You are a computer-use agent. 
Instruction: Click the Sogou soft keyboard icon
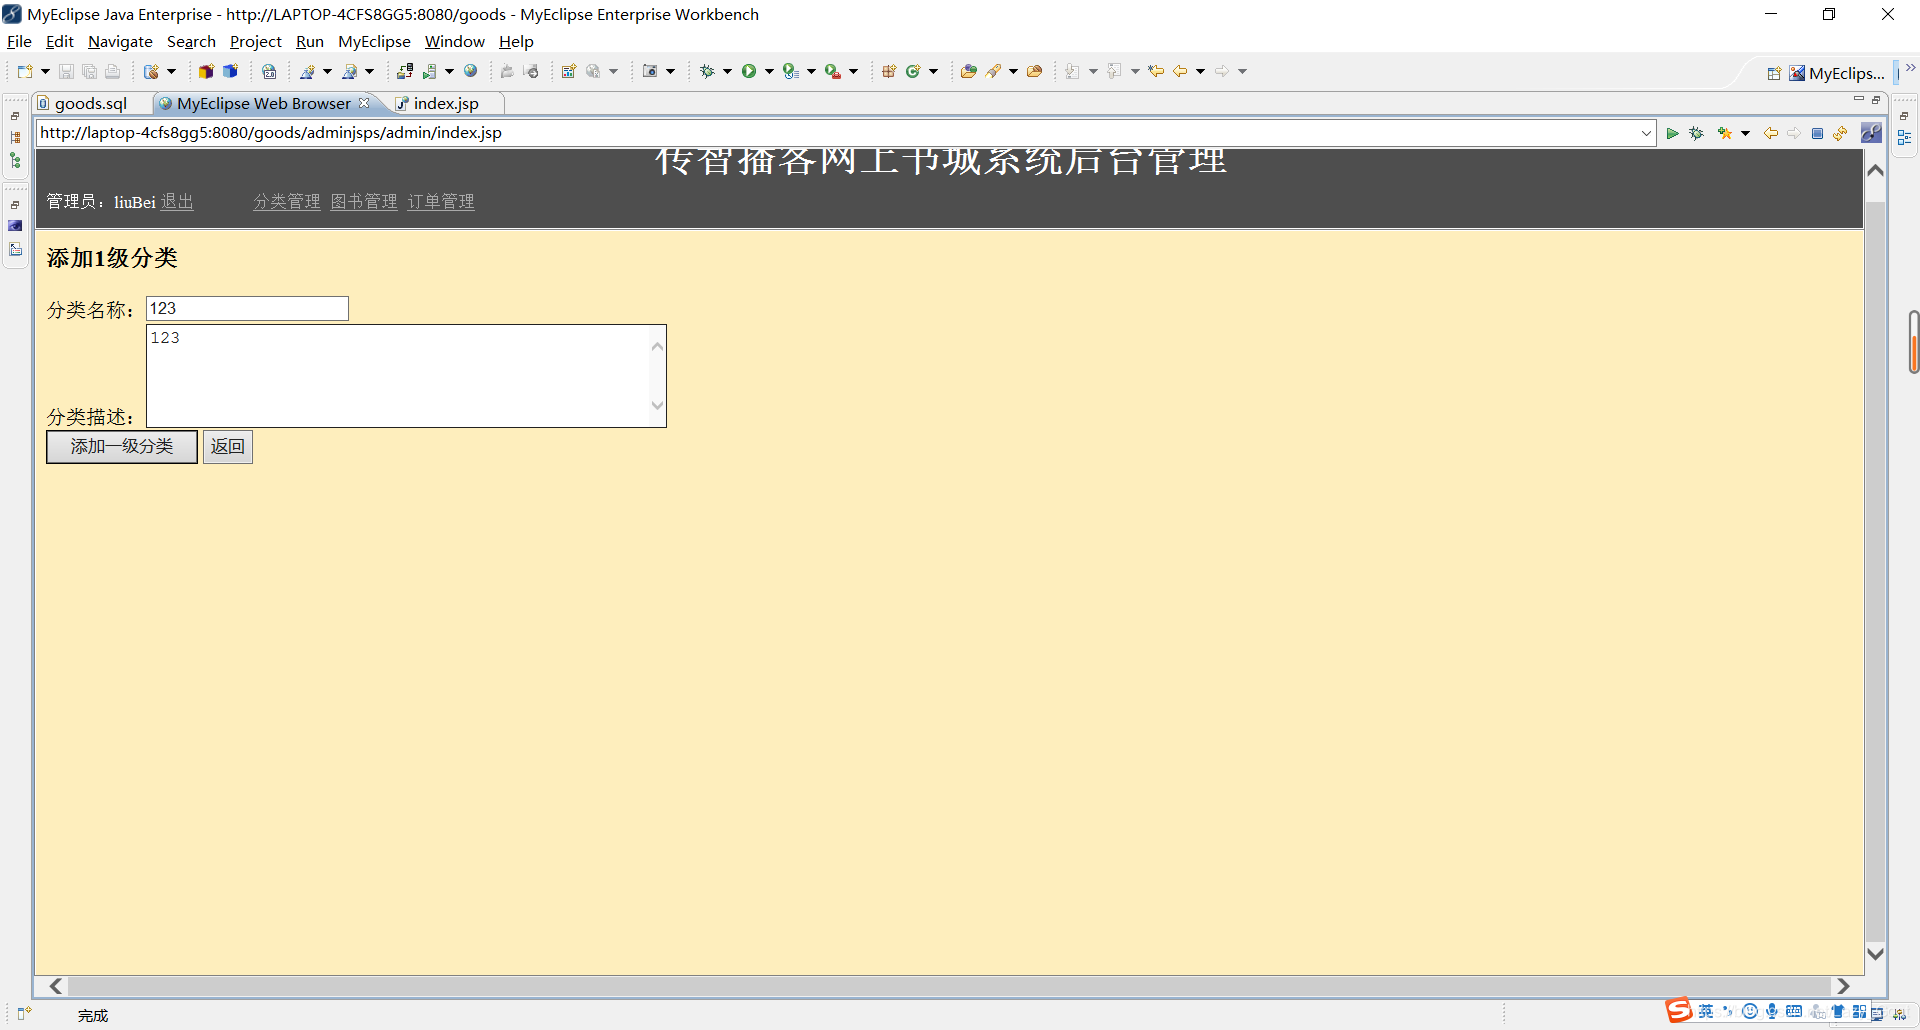coord(1794,1011)
